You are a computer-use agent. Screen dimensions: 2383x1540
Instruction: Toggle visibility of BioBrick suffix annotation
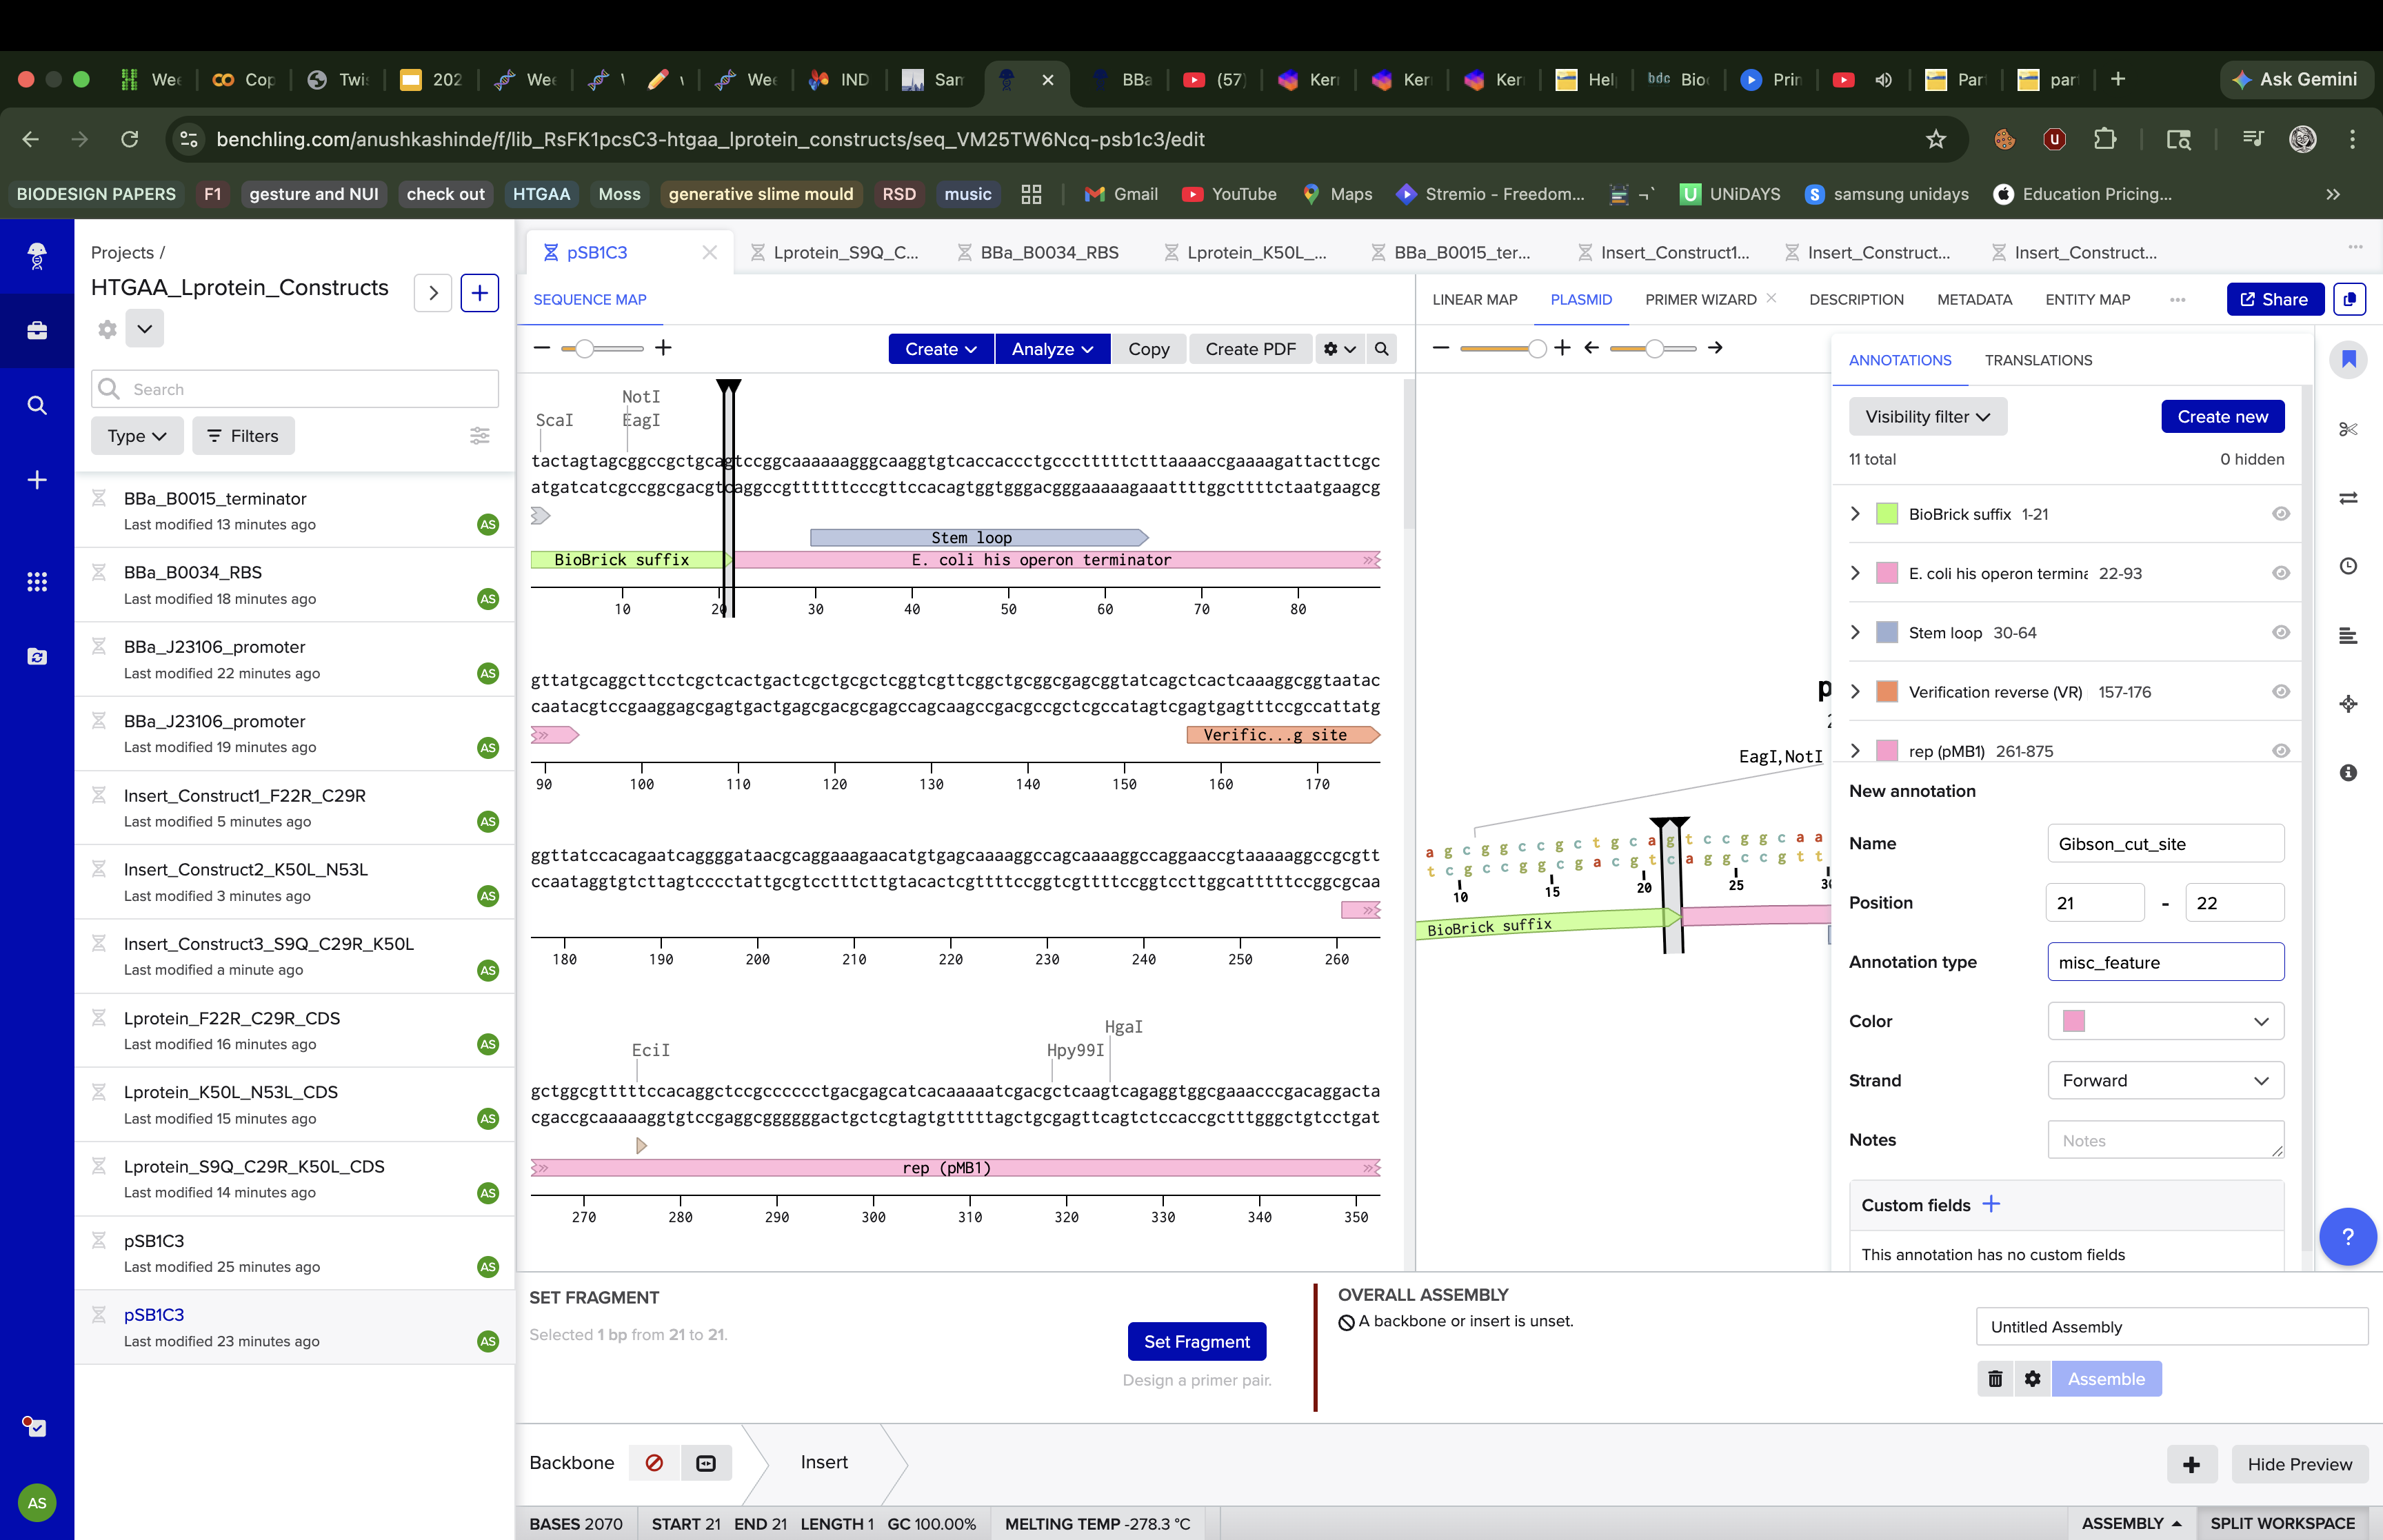coord(2281,513)
